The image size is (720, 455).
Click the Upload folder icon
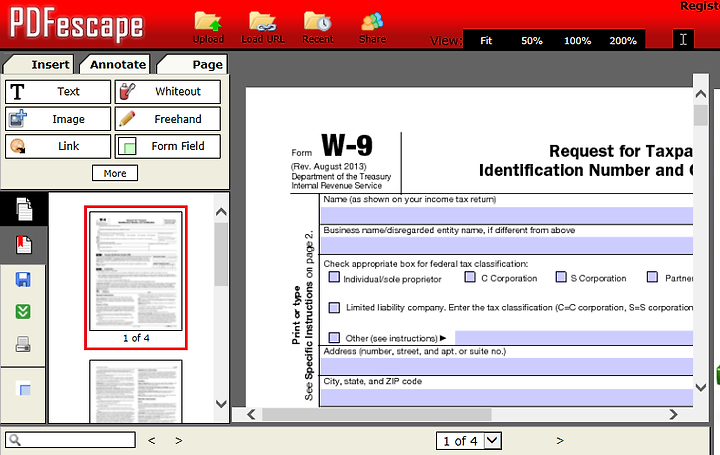[x=208, y=22]
